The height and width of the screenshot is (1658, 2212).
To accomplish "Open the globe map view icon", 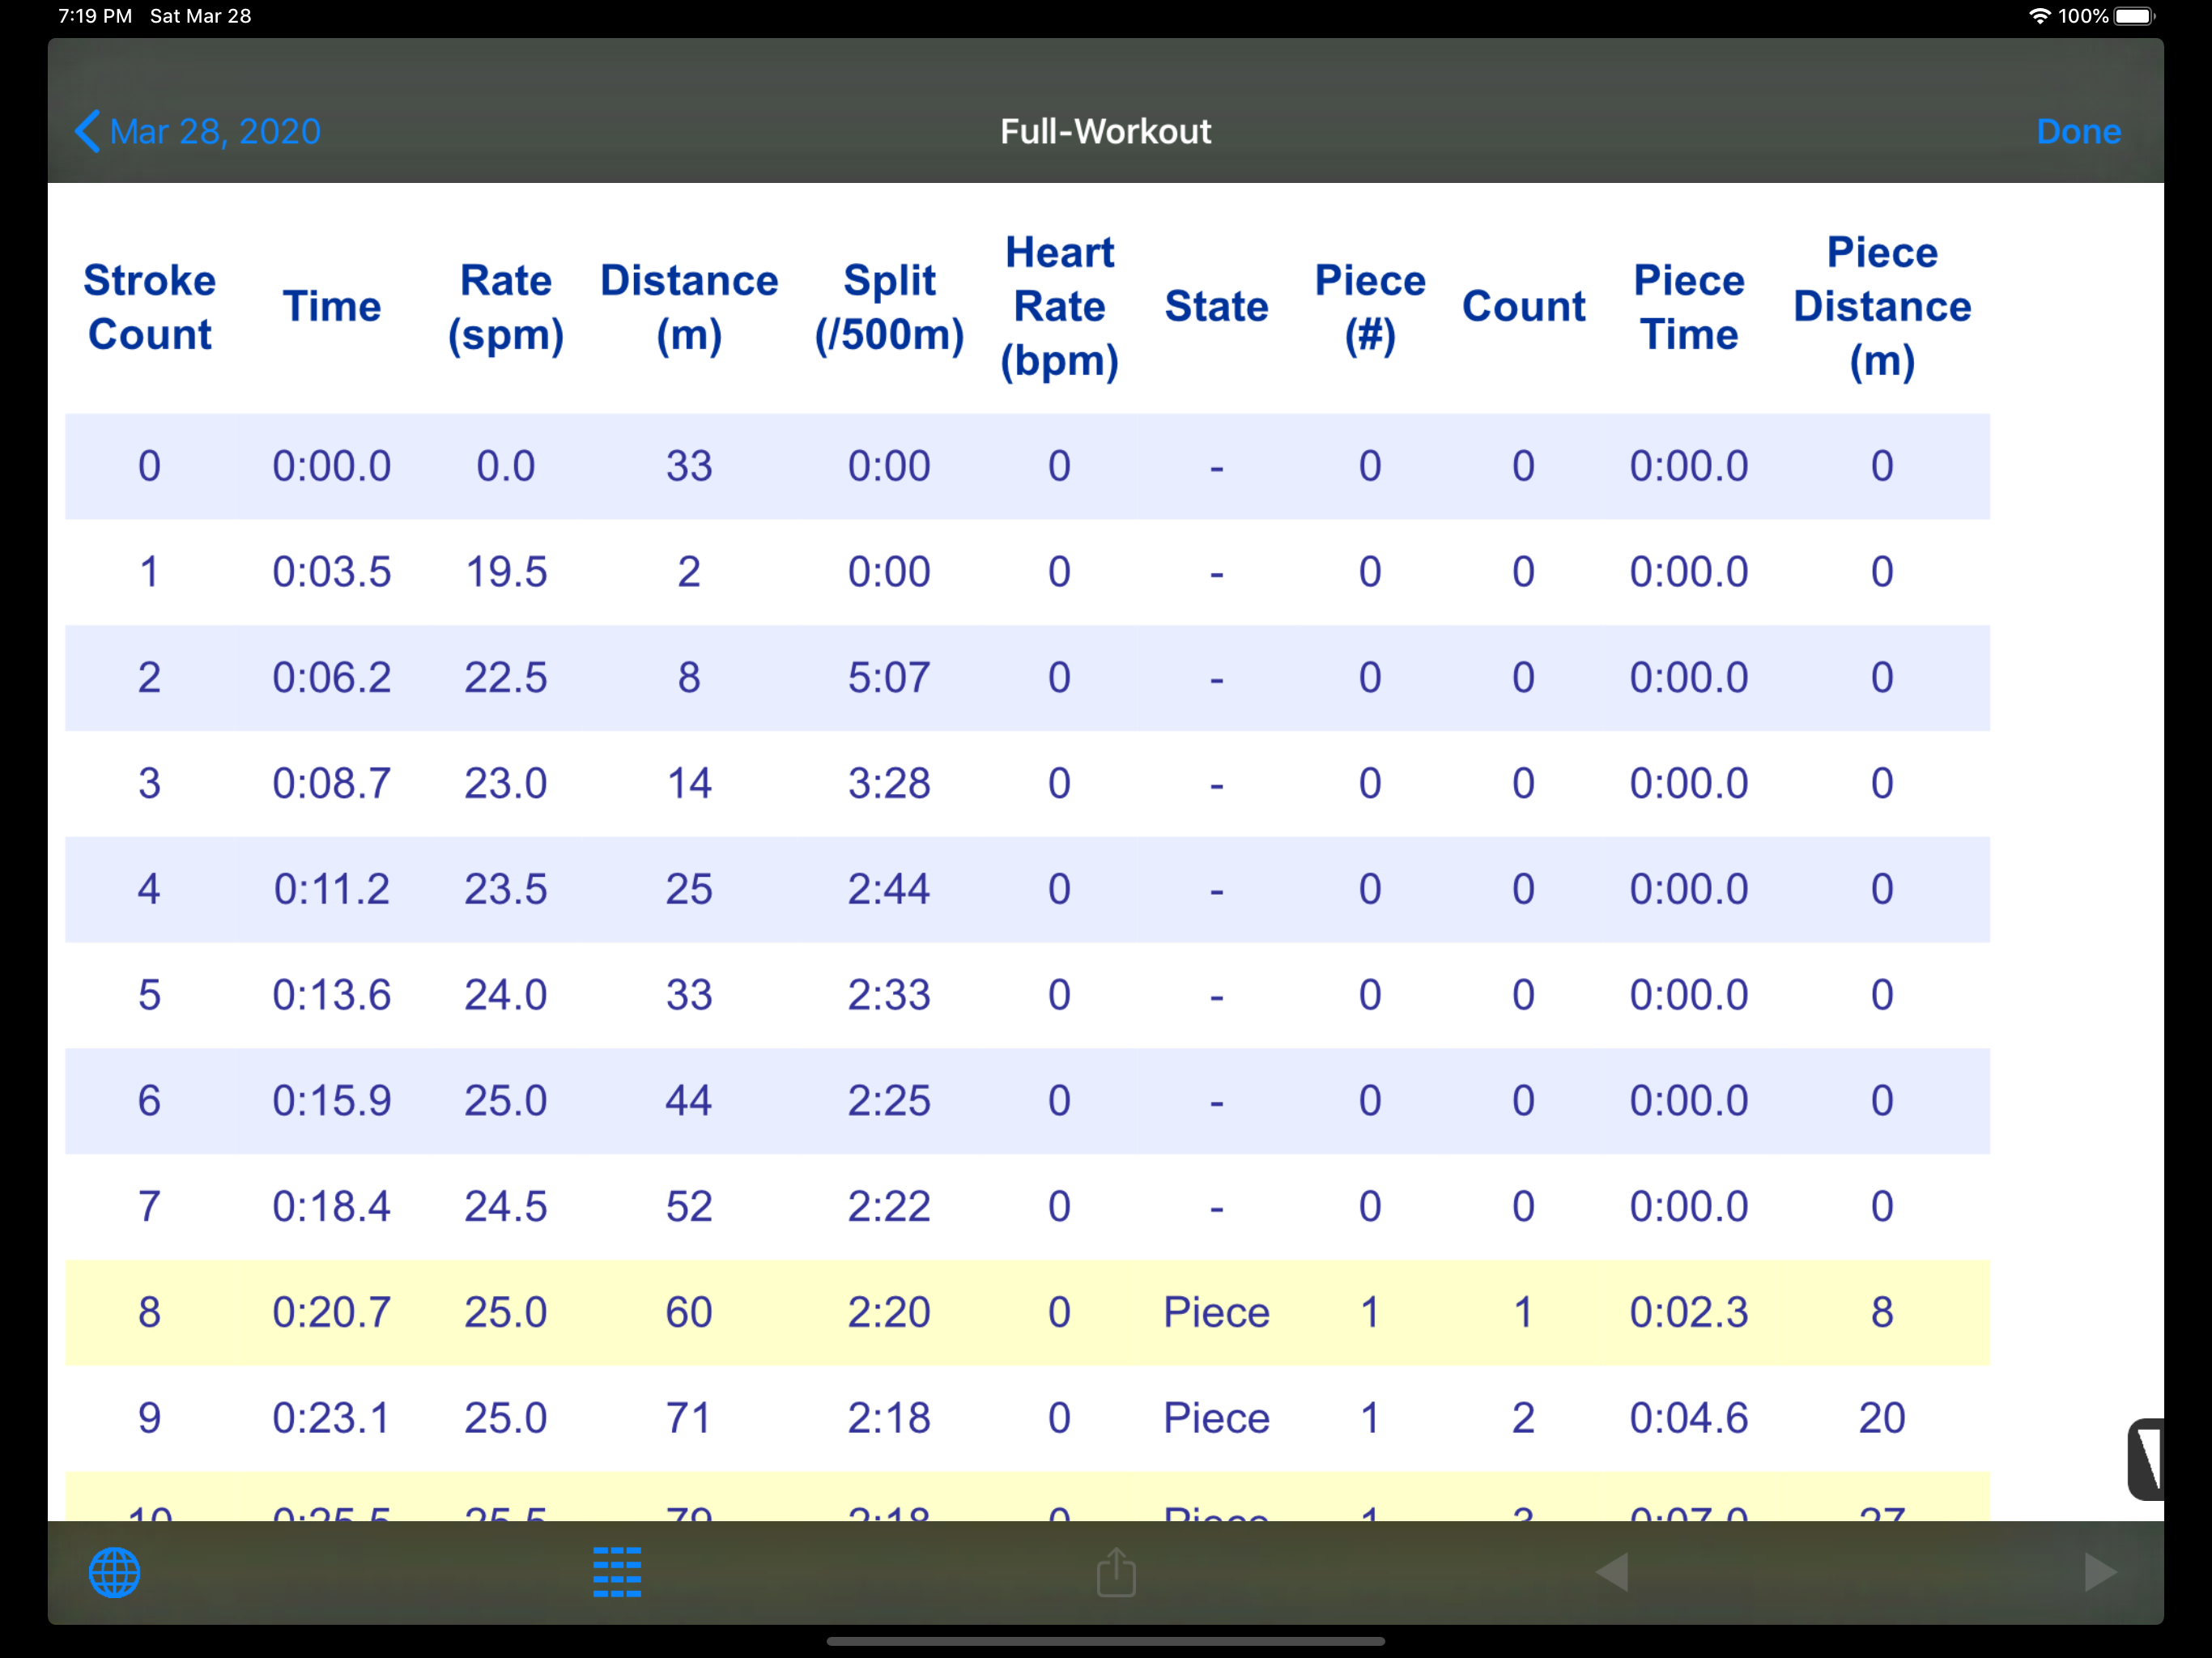I will [114, 1573].
